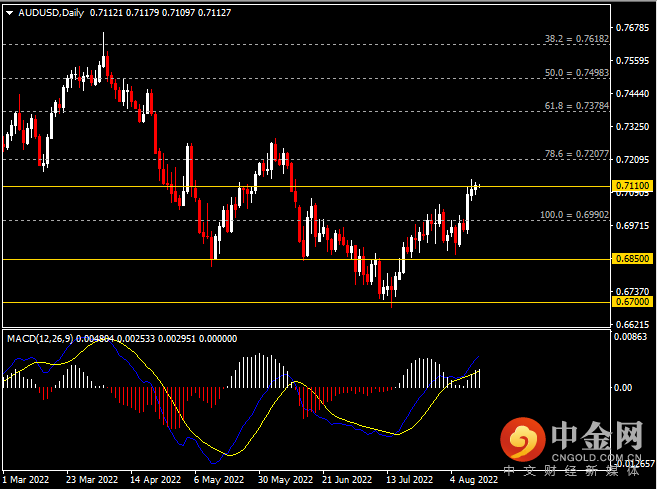Click the 0.69715 price scale value
This screenshot has width=657, height=489.
coord(632,225)
